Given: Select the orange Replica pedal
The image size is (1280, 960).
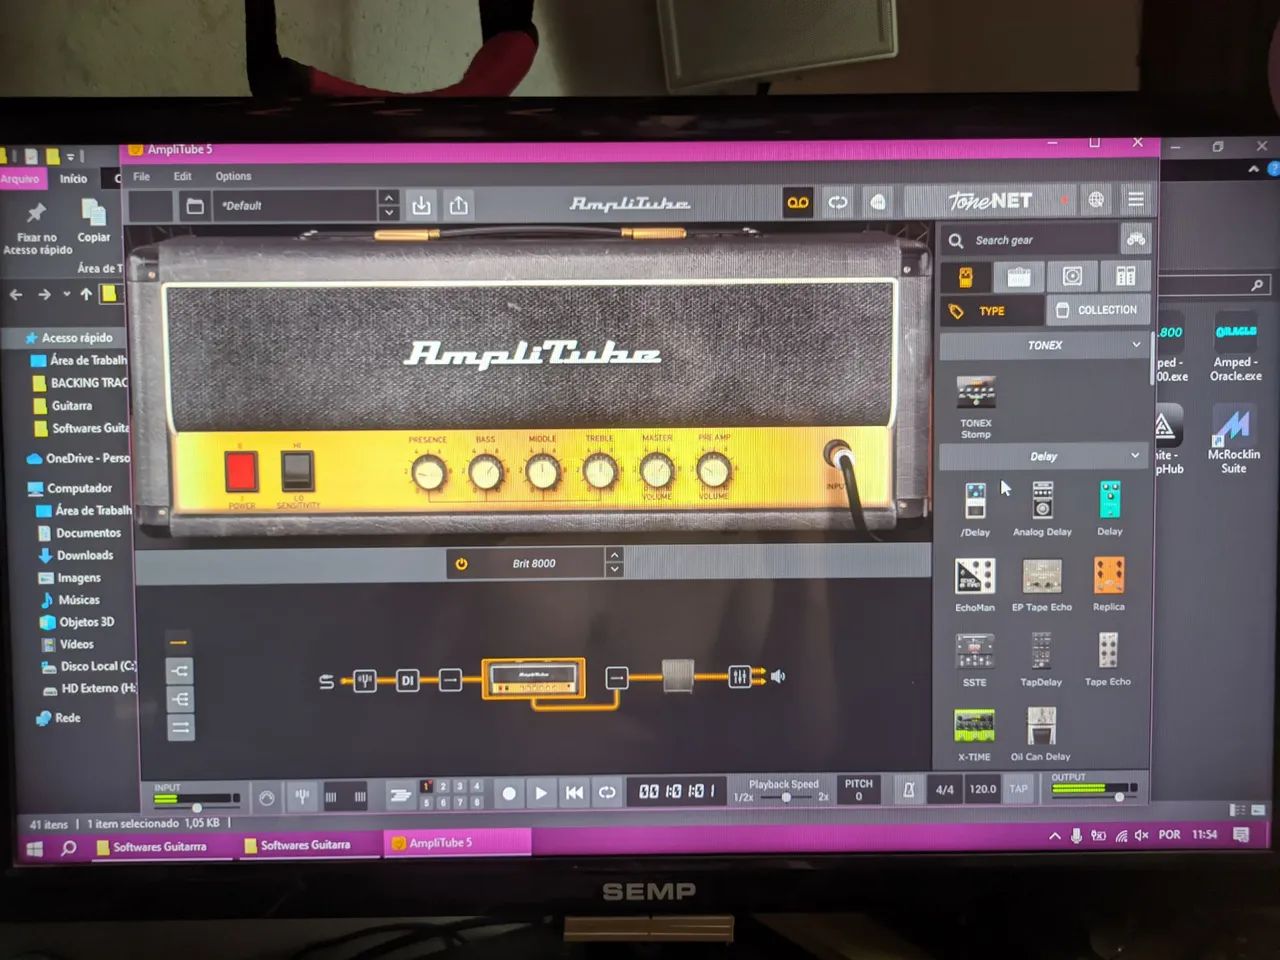Looking at the screenshot, I should pos(1109,576).
